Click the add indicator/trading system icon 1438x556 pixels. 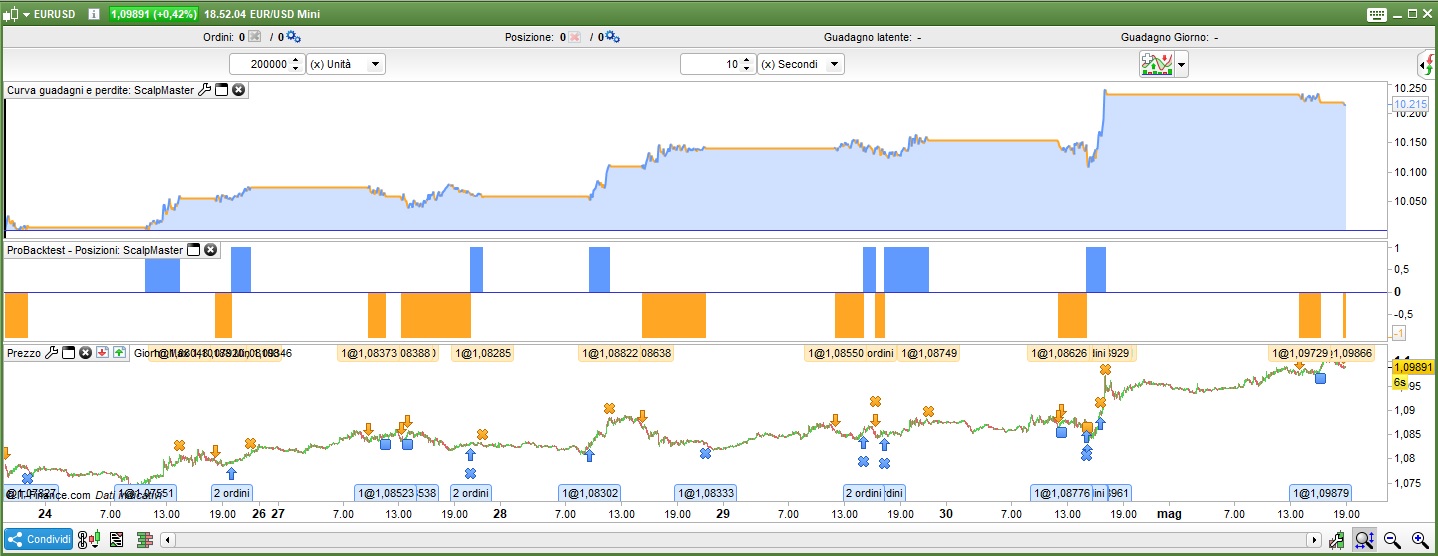(1157, 65)
